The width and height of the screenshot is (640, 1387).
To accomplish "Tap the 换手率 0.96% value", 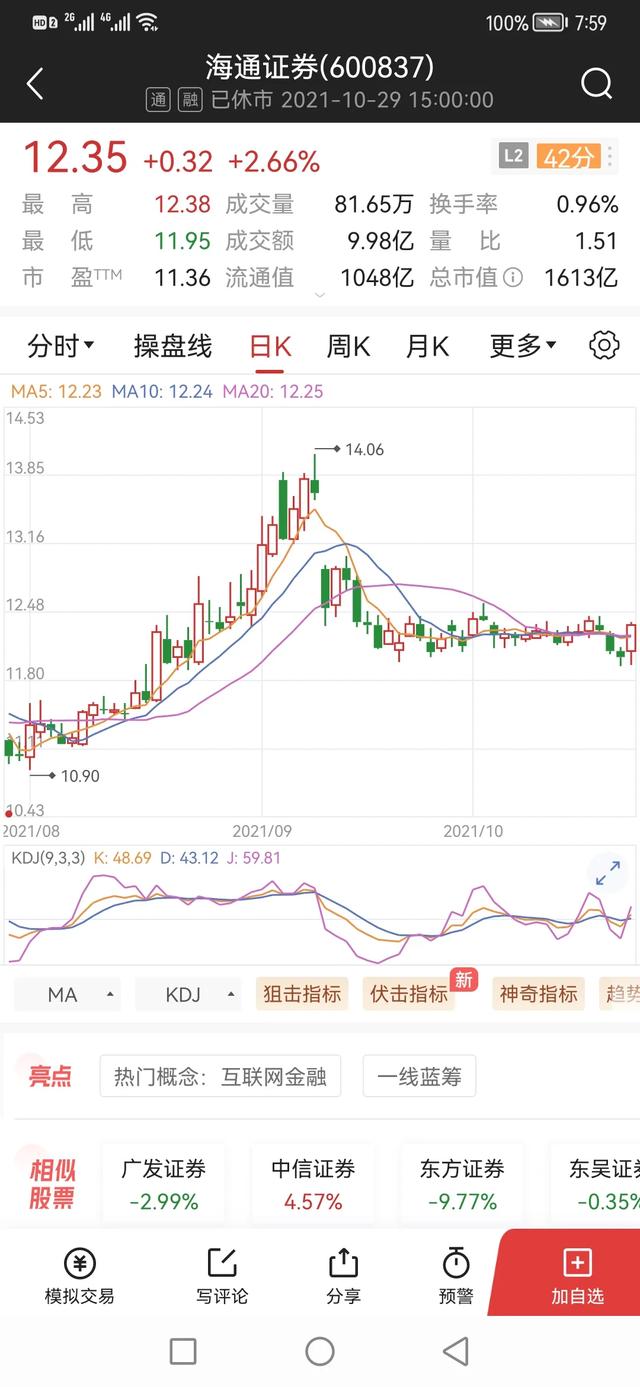I will 587,205.
